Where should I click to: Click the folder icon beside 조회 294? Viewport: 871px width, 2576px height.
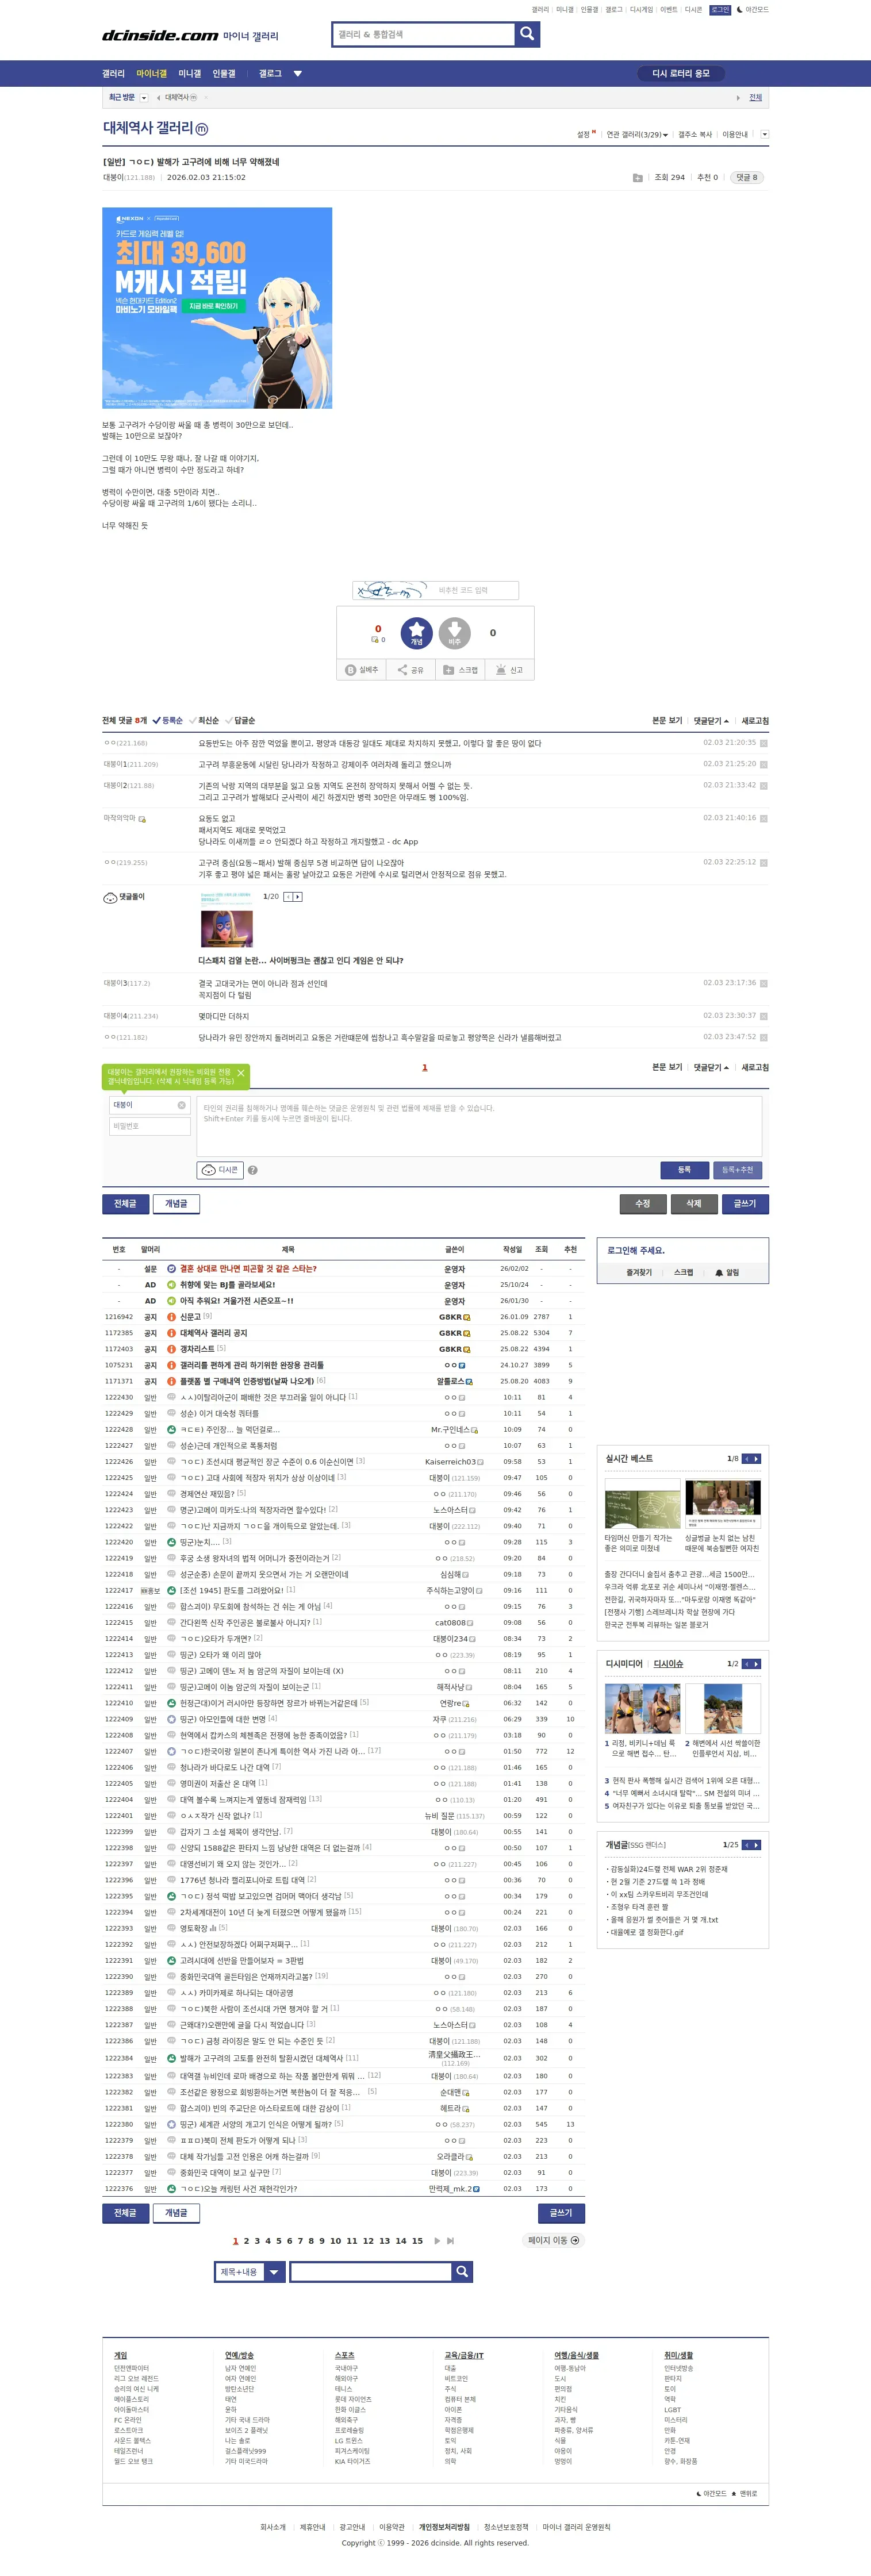637,178
